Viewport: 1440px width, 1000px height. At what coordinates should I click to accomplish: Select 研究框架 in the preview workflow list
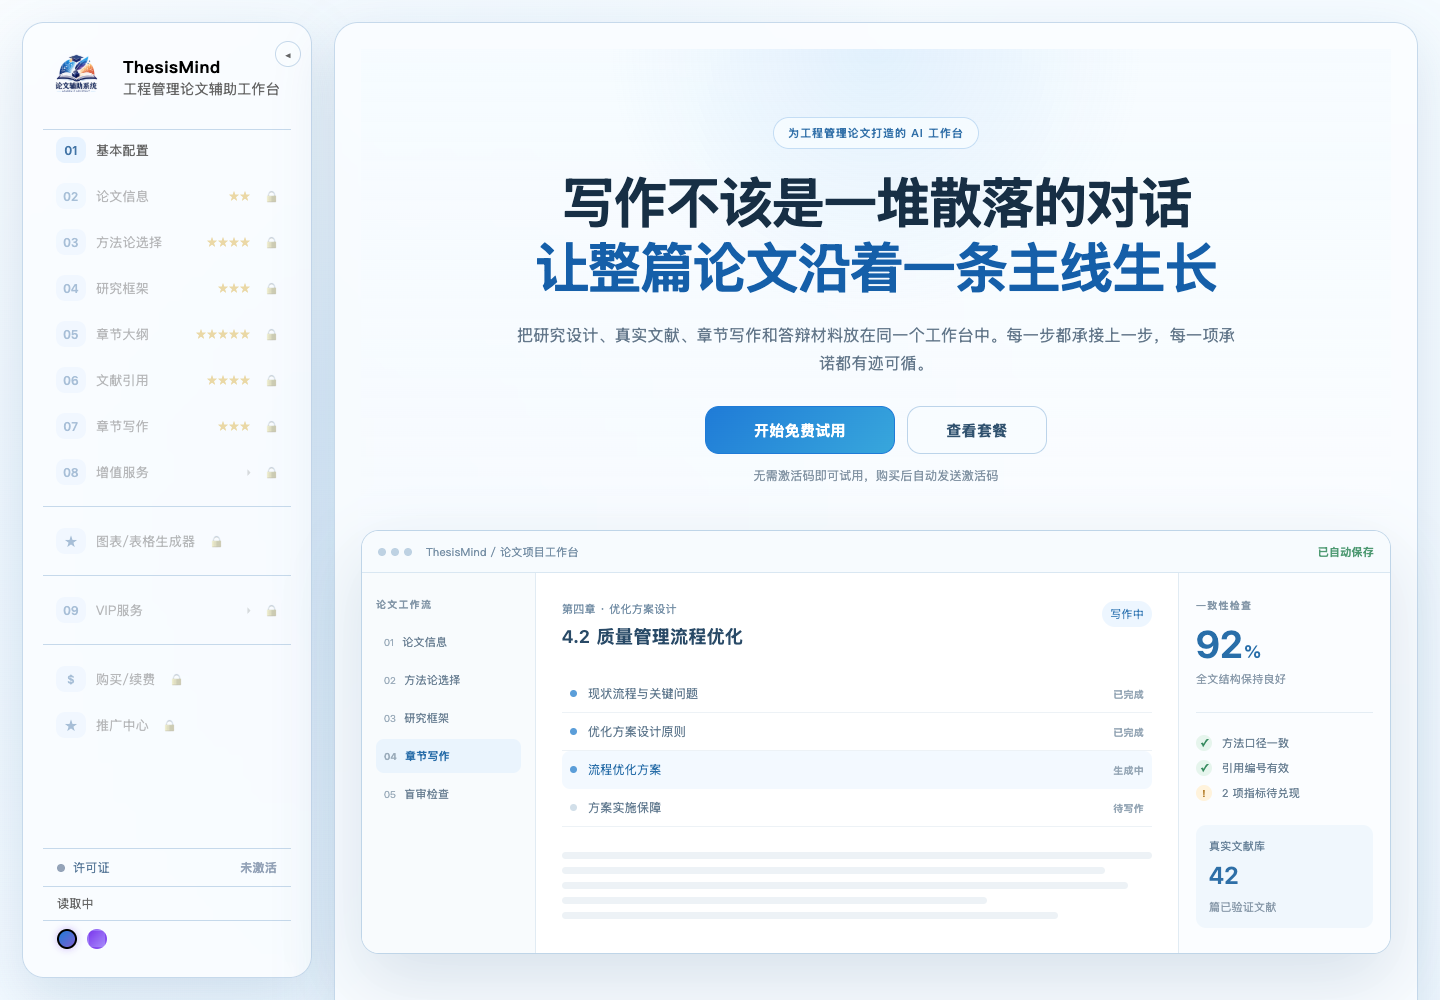coord(448,718)
